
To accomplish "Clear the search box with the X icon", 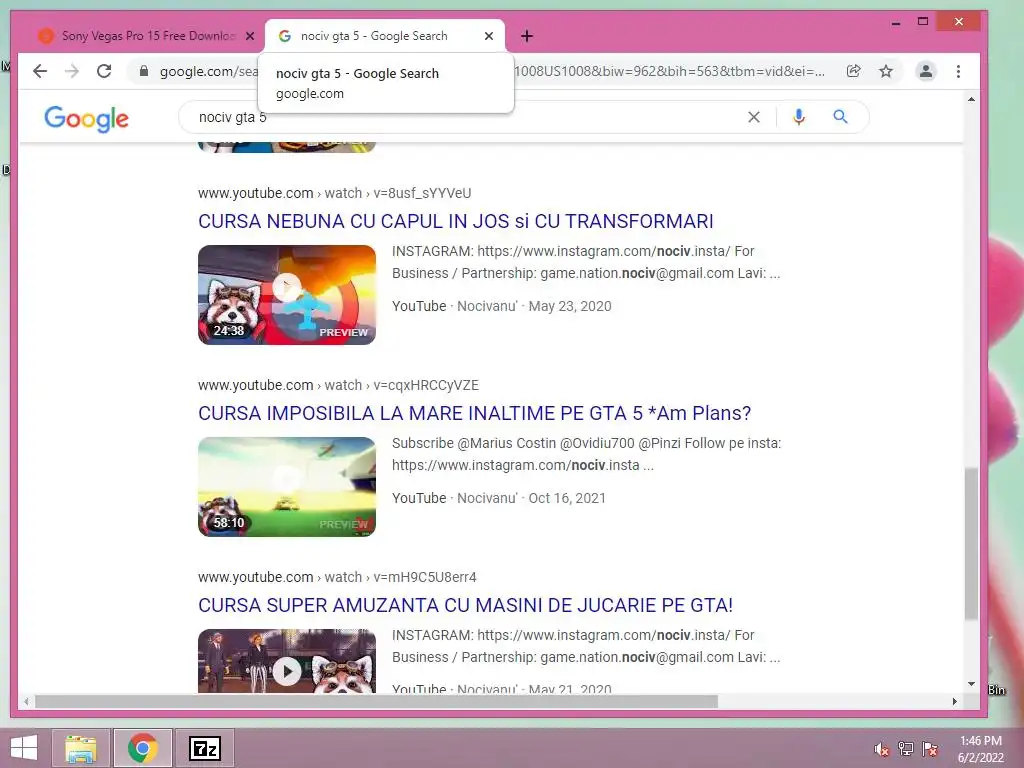I will [754, 117].
